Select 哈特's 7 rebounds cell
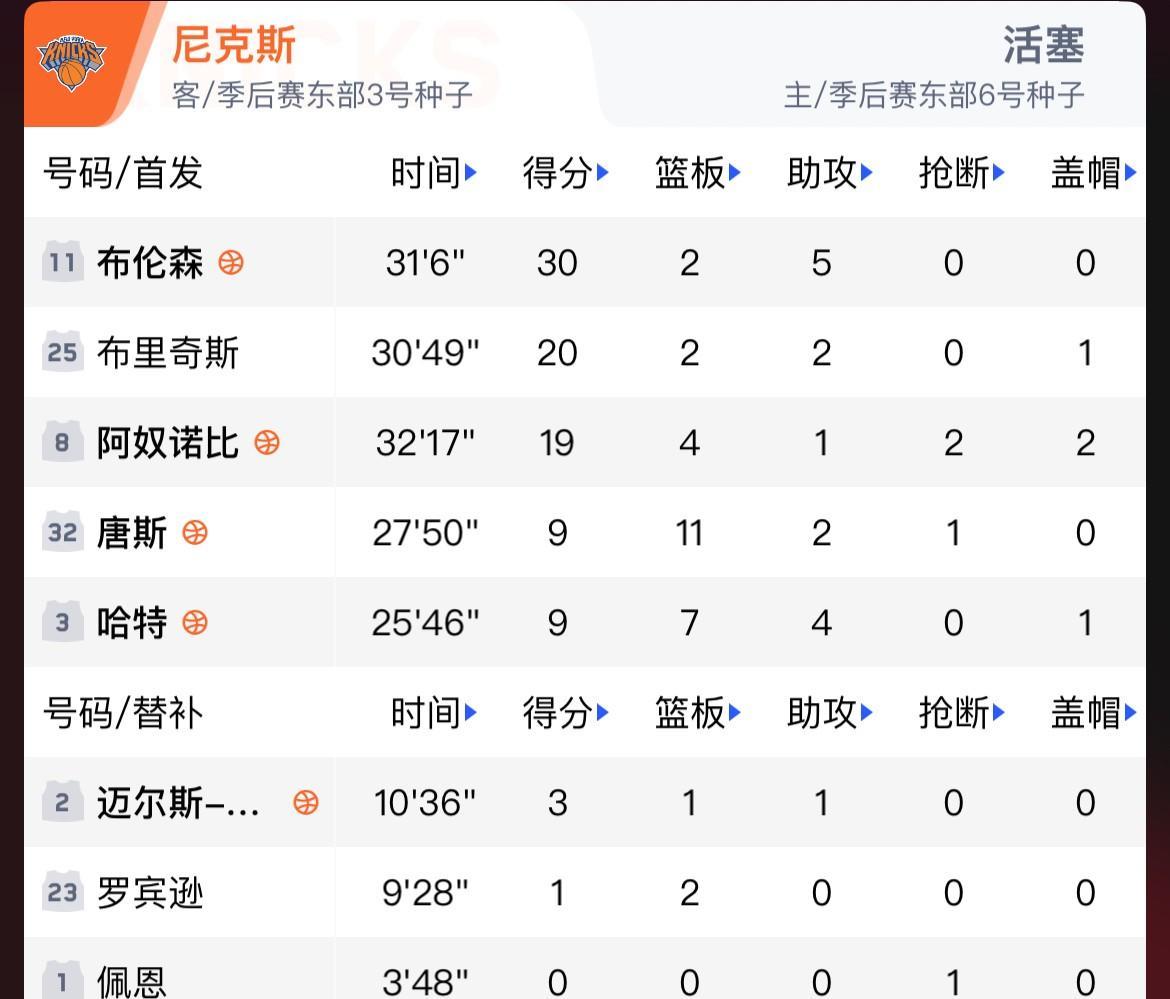The height and width of the screenshot is (999, 1170). coord(689,622)
